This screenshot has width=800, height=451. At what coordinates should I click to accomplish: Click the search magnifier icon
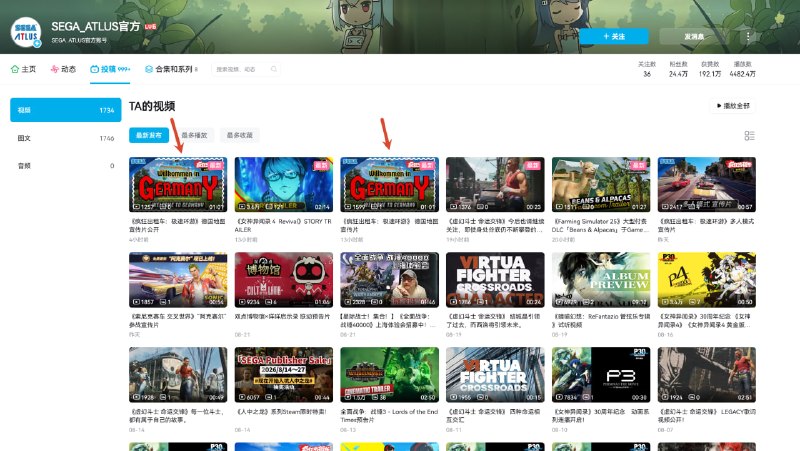pyautogui.click(x=274, y=69)
